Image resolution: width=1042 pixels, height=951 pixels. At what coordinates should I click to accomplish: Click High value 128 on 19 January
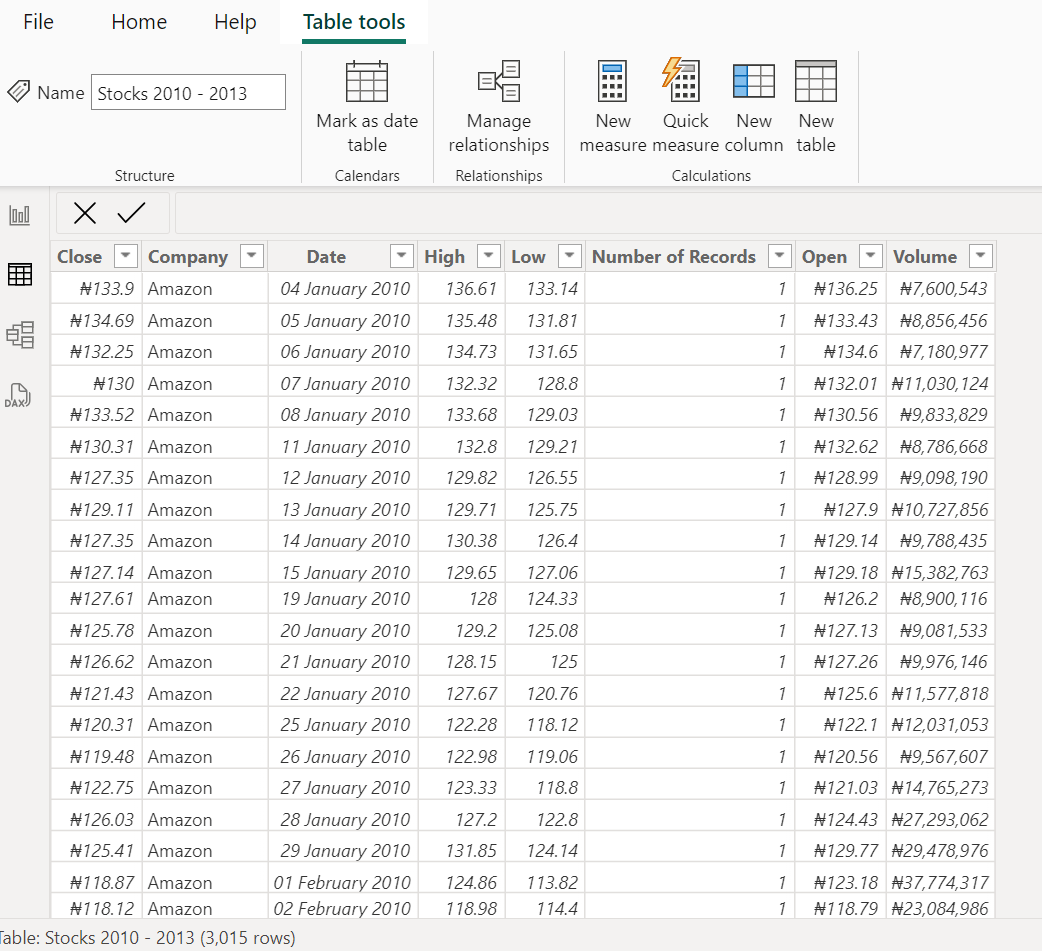coord(461,599)
